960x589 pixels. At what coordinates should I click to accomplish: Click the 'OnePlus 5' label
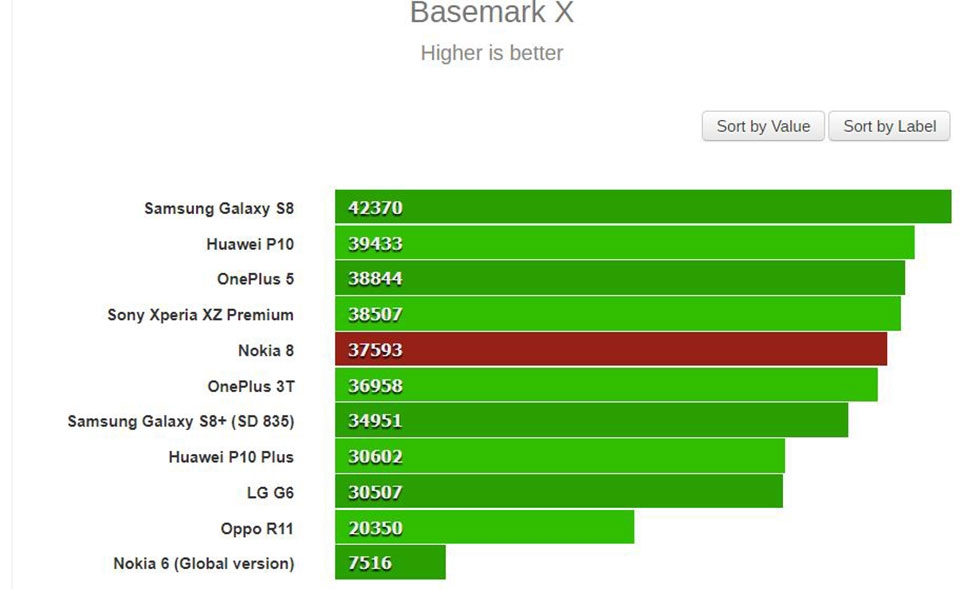[x=255, y=279]
